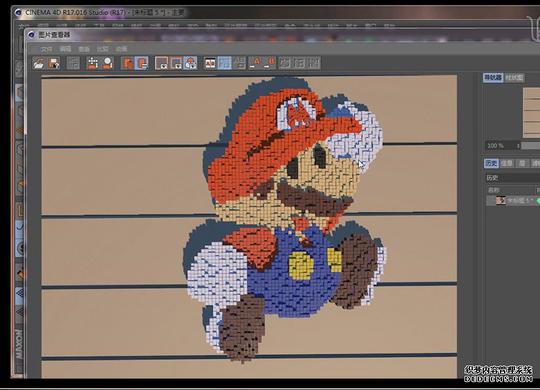Image resolution: width=540 pixels, height=390 pixels.
Task: Select the 层 layer tab
Action: (522, 163)
